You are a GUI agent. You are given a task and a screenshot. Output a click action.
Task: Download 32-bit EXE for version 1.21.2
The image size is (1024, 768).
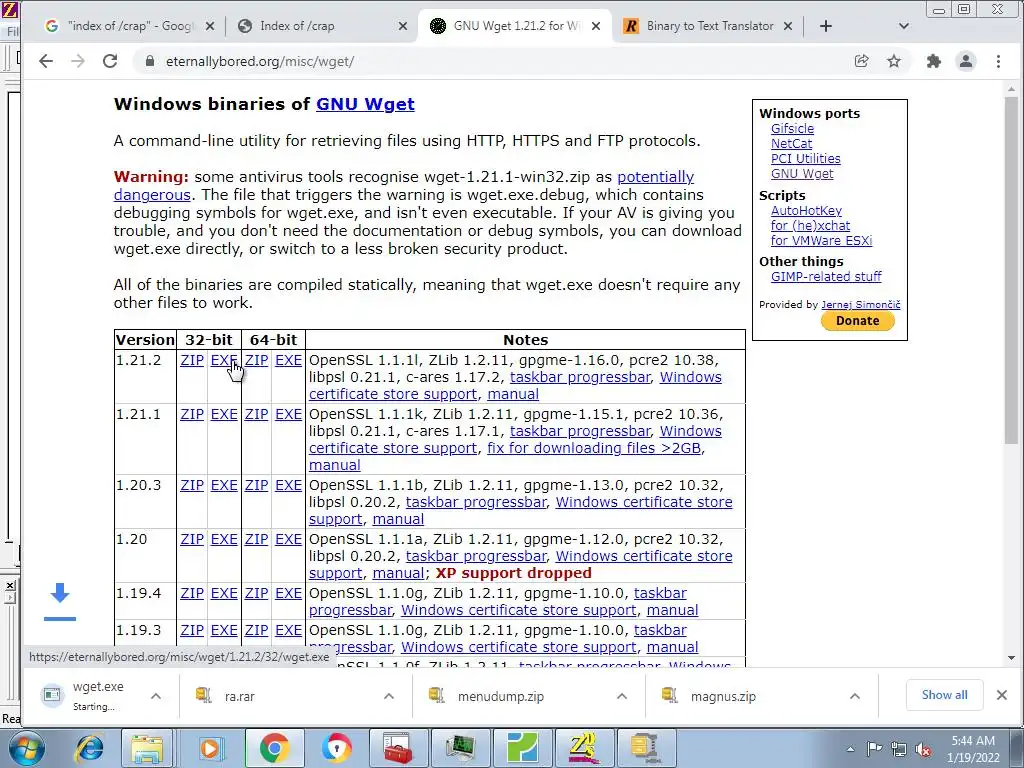coord(224,360)
